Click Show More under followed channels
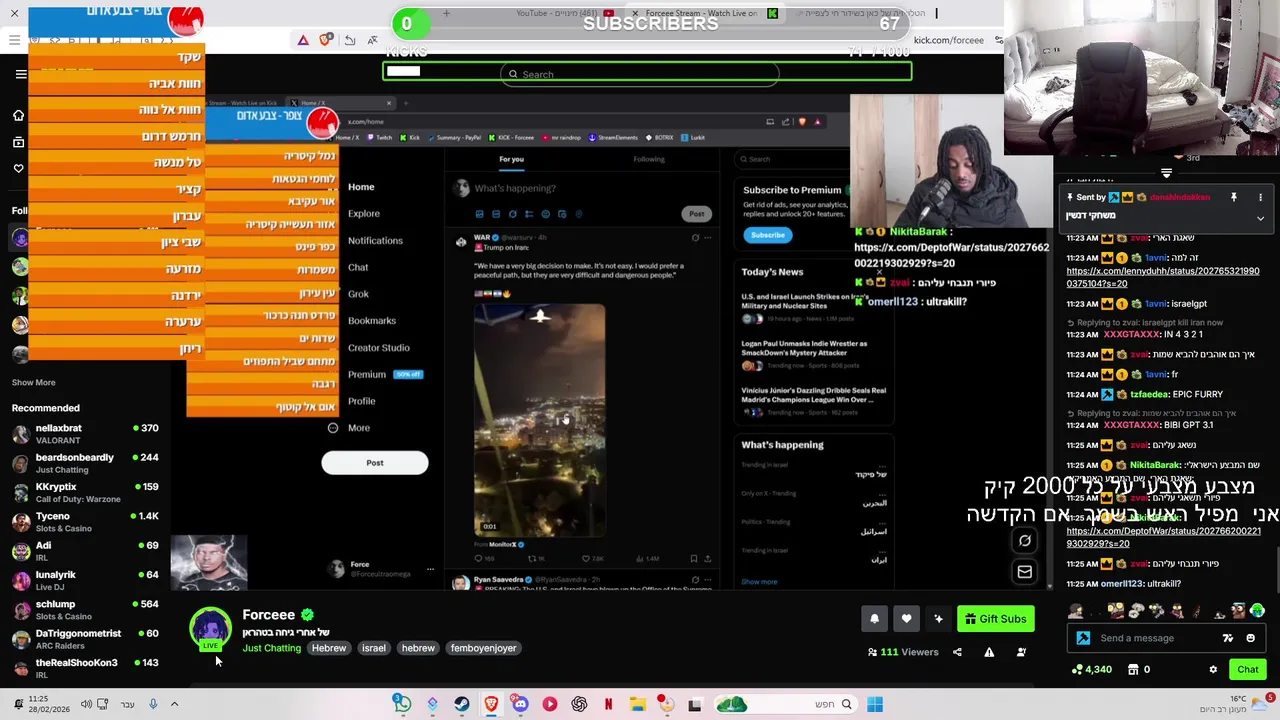1280x720 pixels. (33, 382)
